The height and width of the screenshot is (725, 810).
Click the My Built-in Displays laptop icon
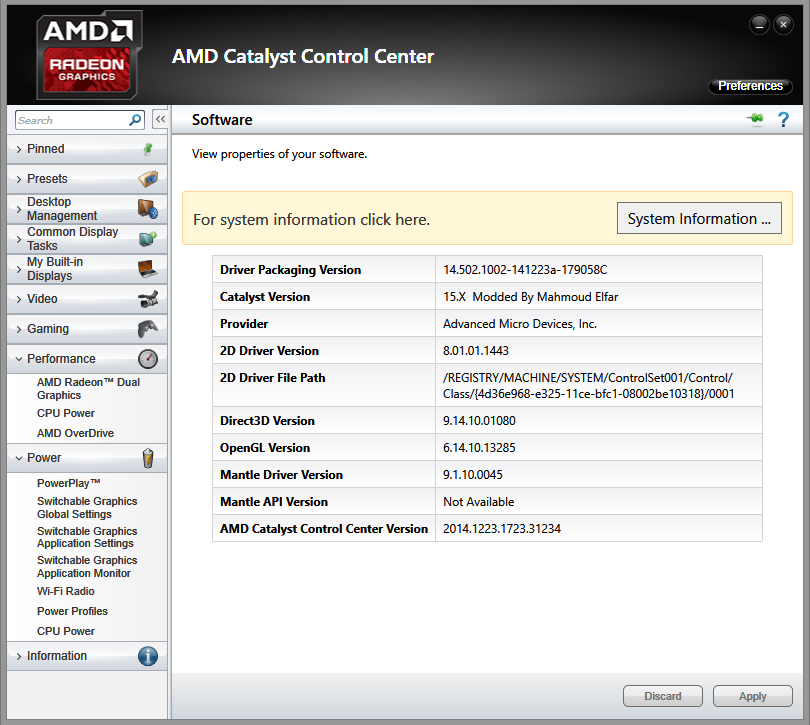pos(148,269)
